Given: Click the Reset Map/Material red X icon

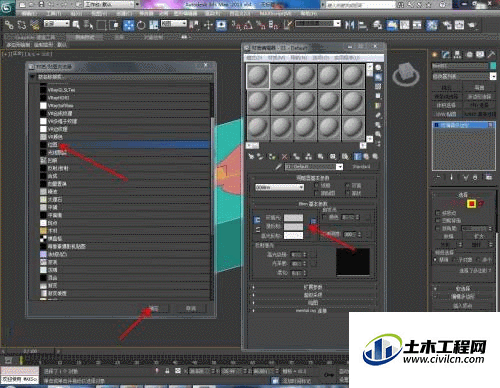Looking at the screenshot, I should 285,156.
